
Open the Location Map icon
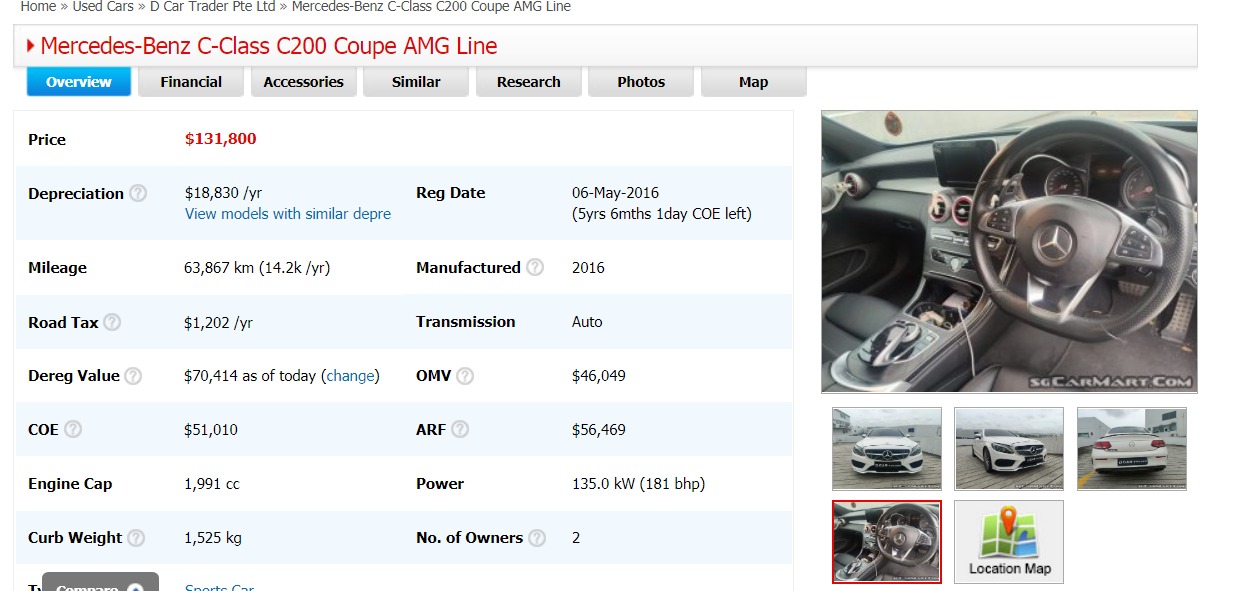1009,541
